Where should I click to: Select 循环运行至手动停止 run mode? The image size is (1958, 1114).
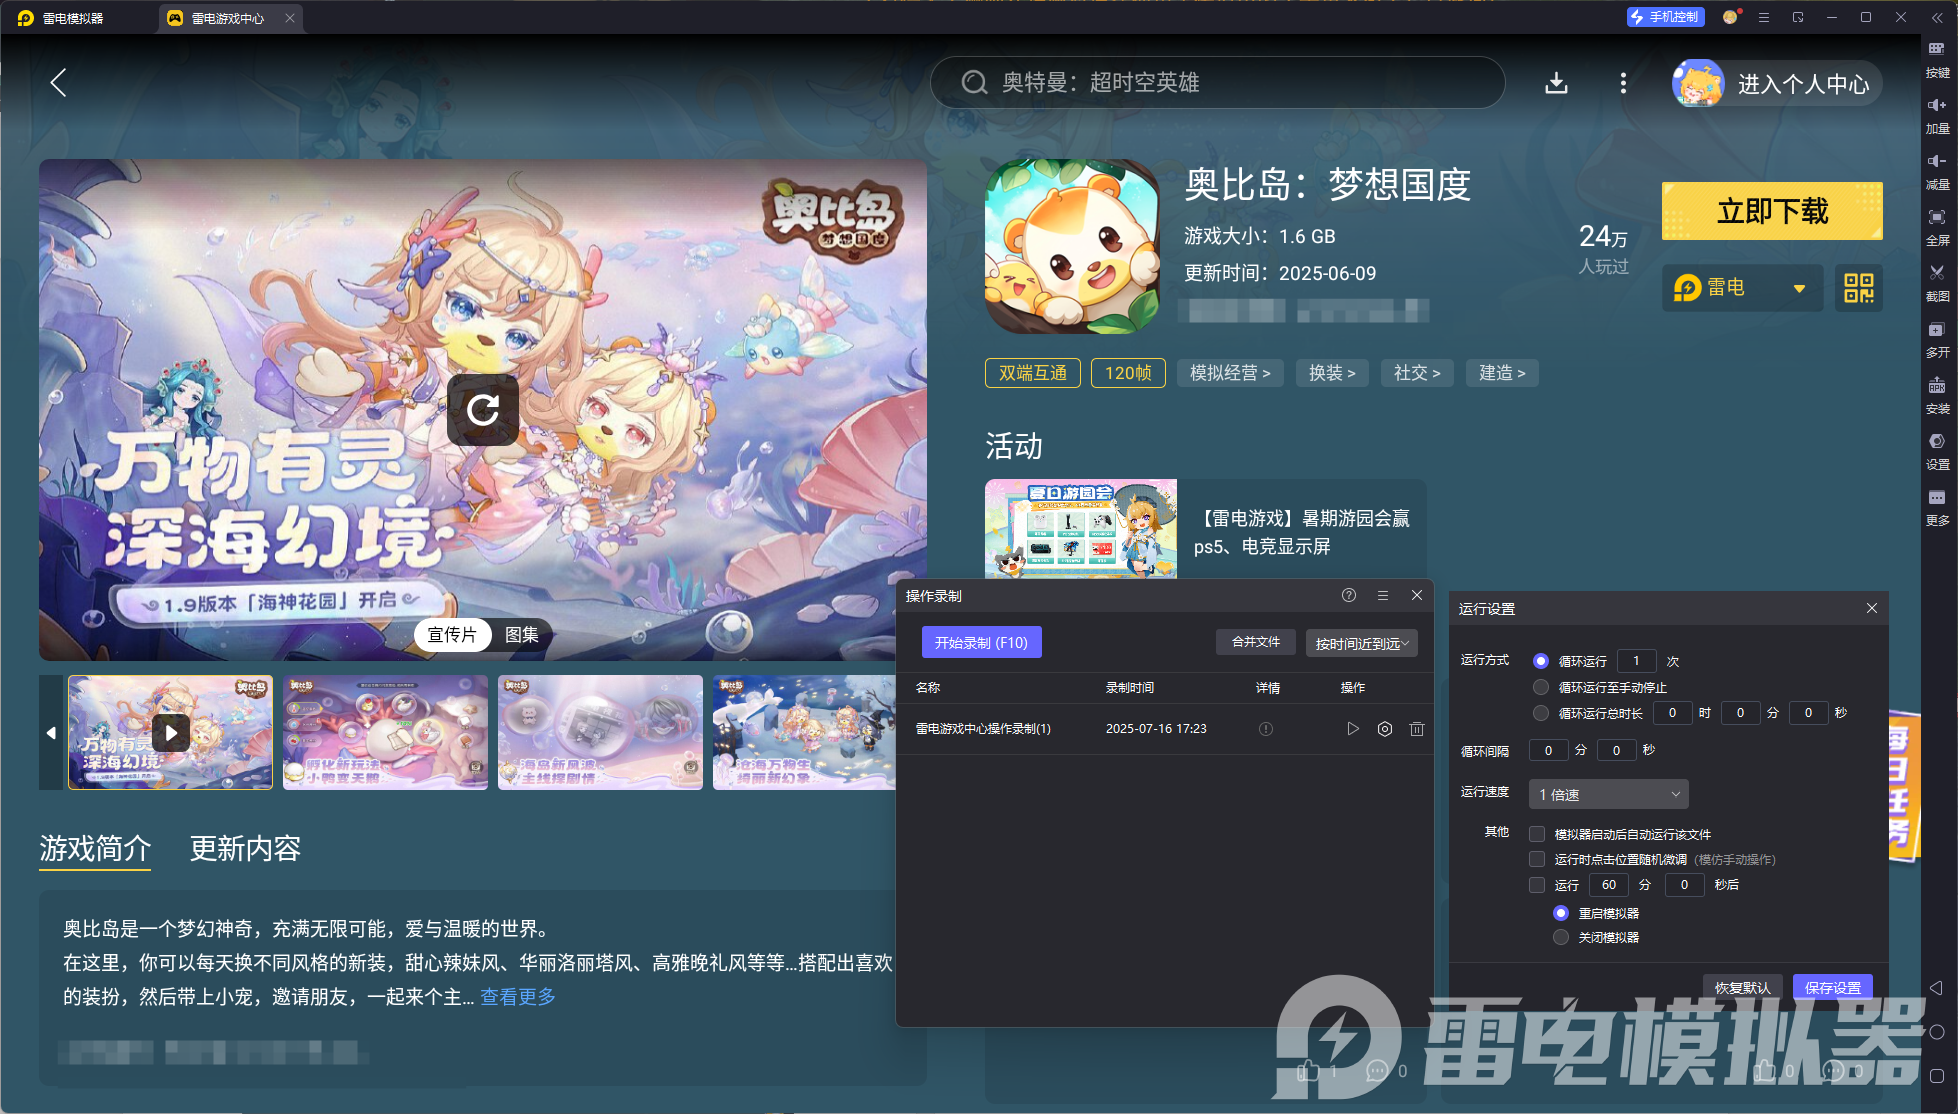pyautogui.click(x=1540, y=687)
